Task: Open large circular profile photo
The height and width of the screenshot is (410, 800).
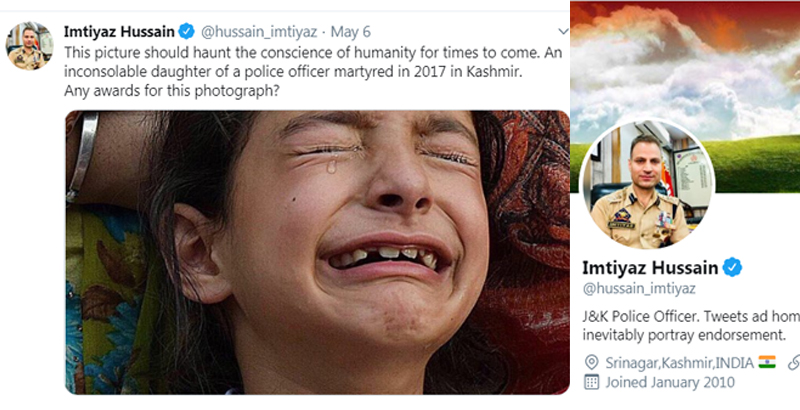Action: 646,184
